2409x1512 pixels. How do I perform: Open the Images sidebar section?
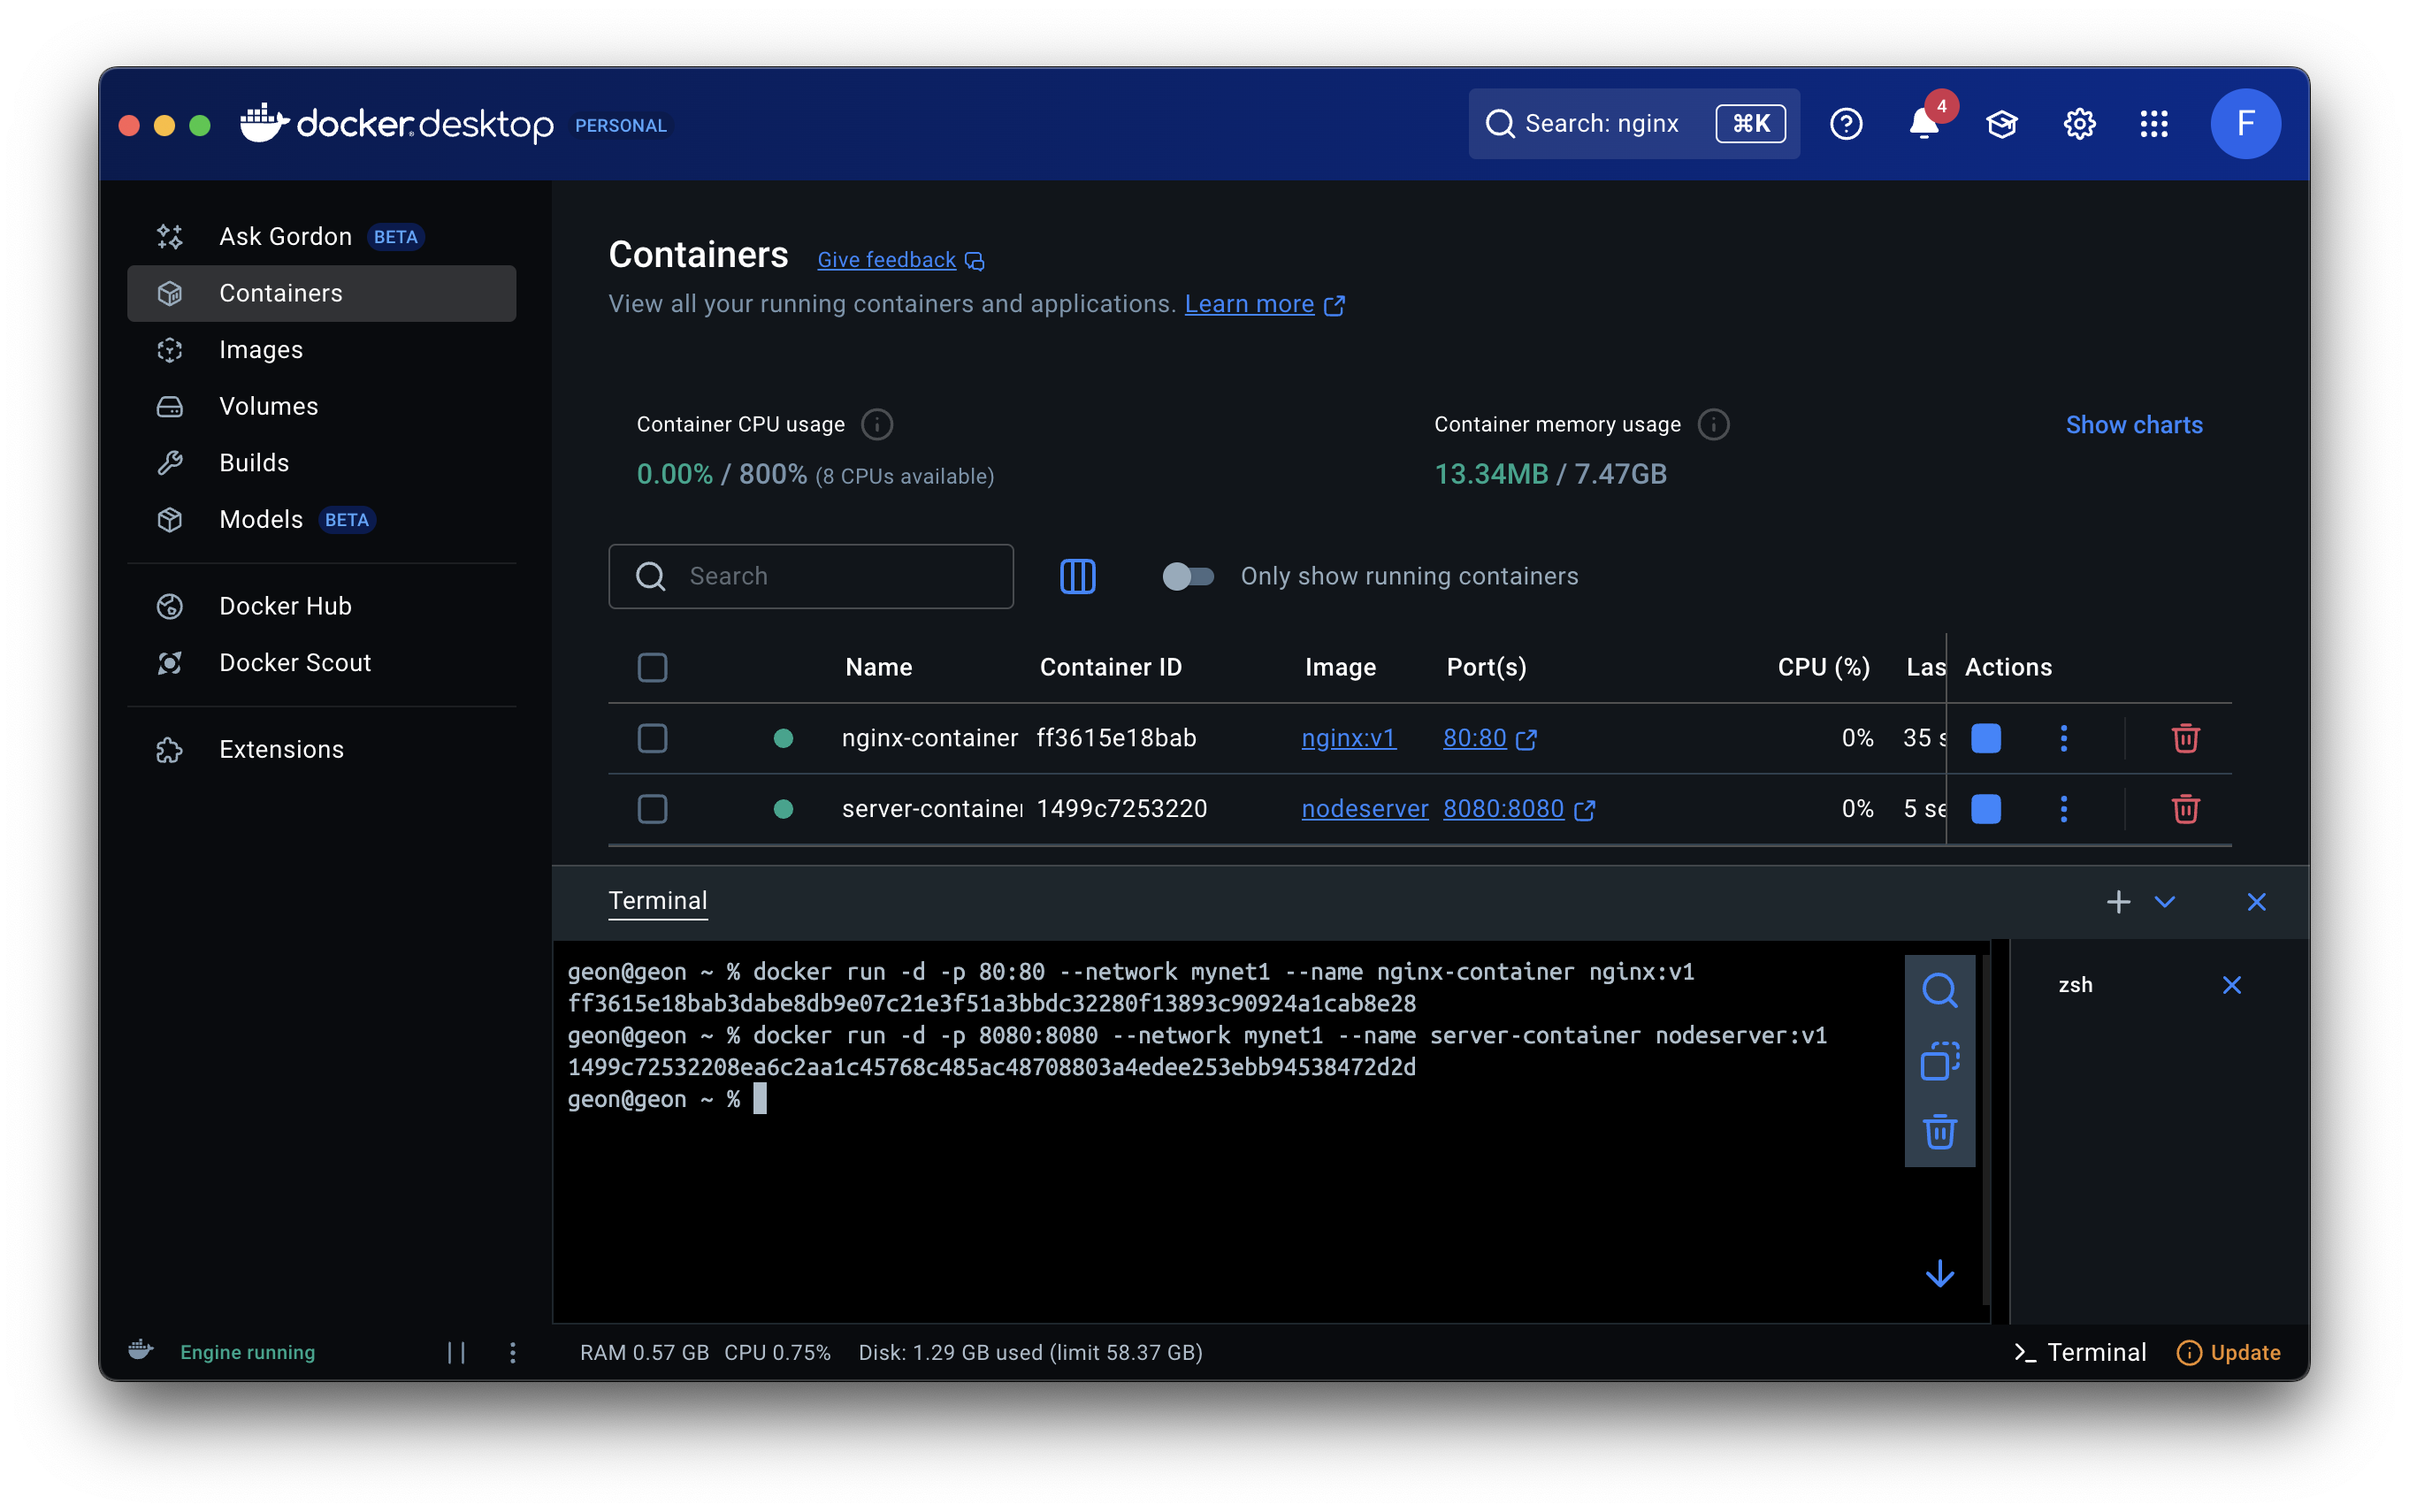(x=321, y=350)
